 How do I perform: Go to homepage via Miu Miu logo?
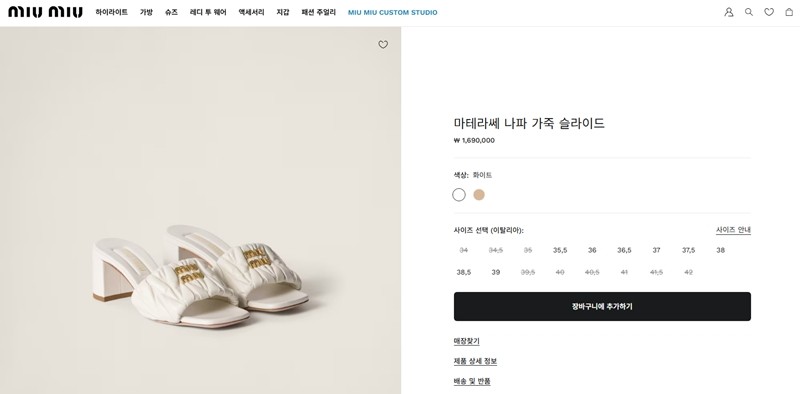(45, 12)
